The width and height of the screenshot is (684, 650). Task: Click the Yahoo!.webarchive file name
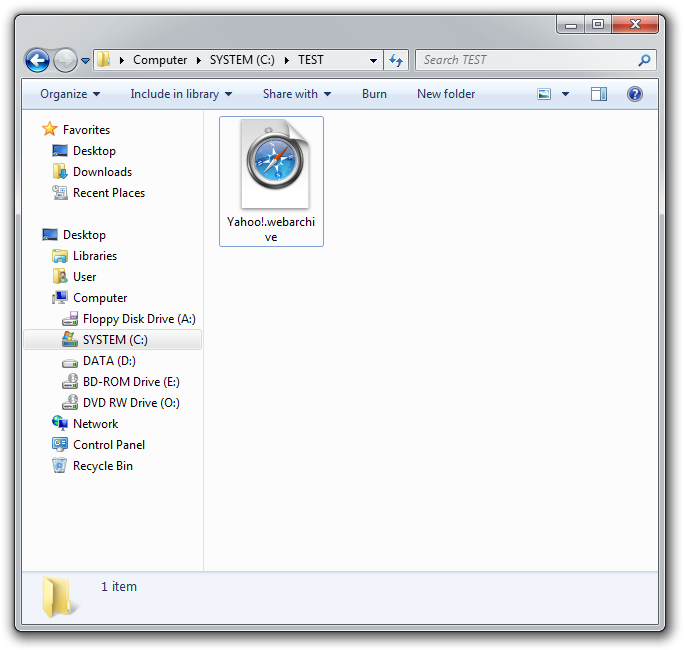(x=271, y=229)
